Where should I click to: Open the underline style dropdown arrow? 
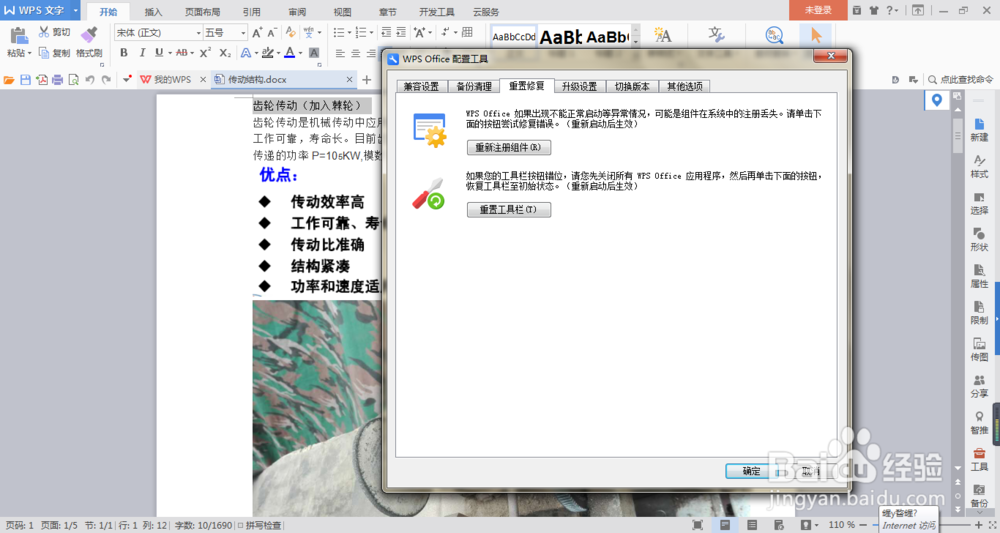(x=170, y=54)
